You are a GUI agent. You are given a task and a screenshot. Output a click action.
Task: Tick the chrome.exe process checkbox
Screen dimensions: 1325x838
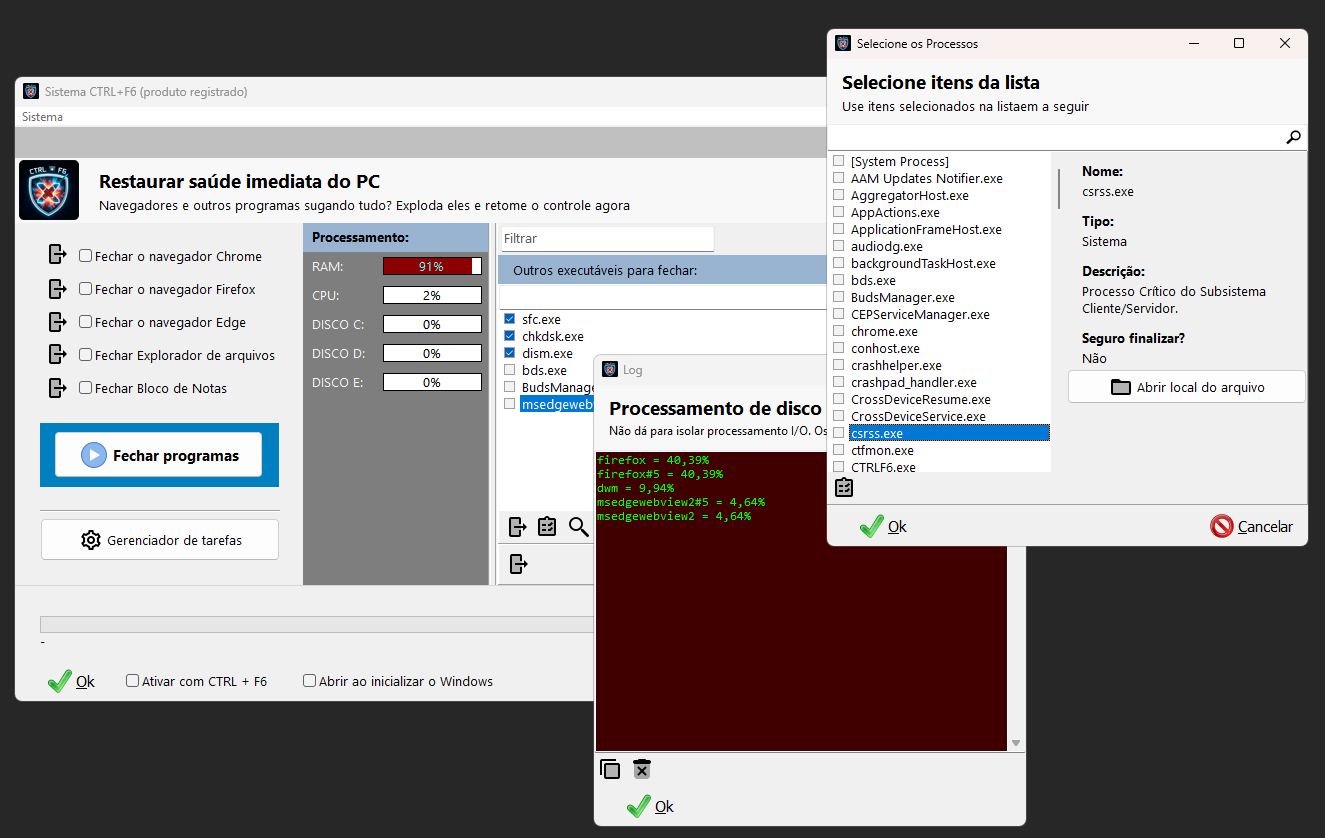pyautogui.click(x=839, y=331)
